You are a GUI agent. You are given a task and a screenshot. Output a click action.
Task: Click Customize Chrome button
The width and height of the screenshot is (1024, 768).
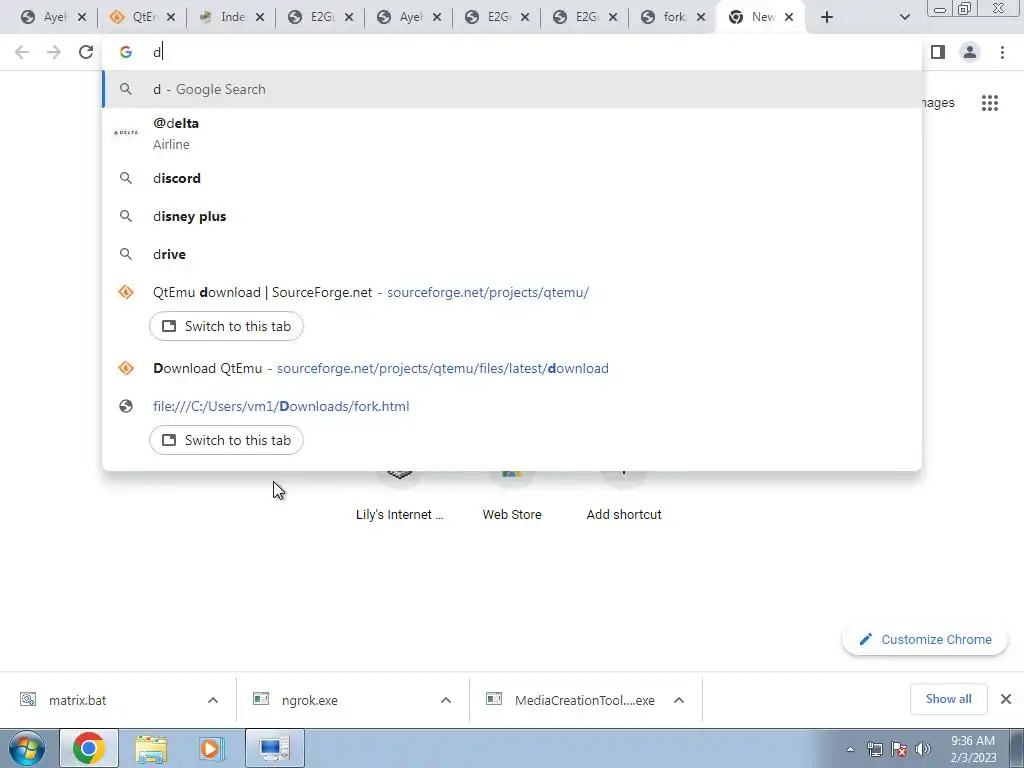click(x=925, y=639)
